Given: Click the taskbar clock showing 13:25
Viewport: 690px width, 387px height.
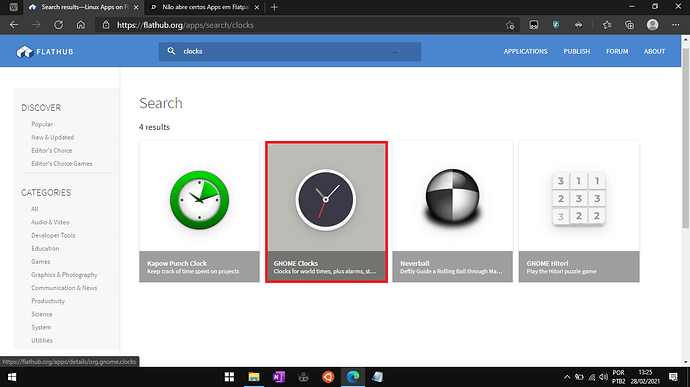Looking at the screenshot, I should tap(645, 377).
